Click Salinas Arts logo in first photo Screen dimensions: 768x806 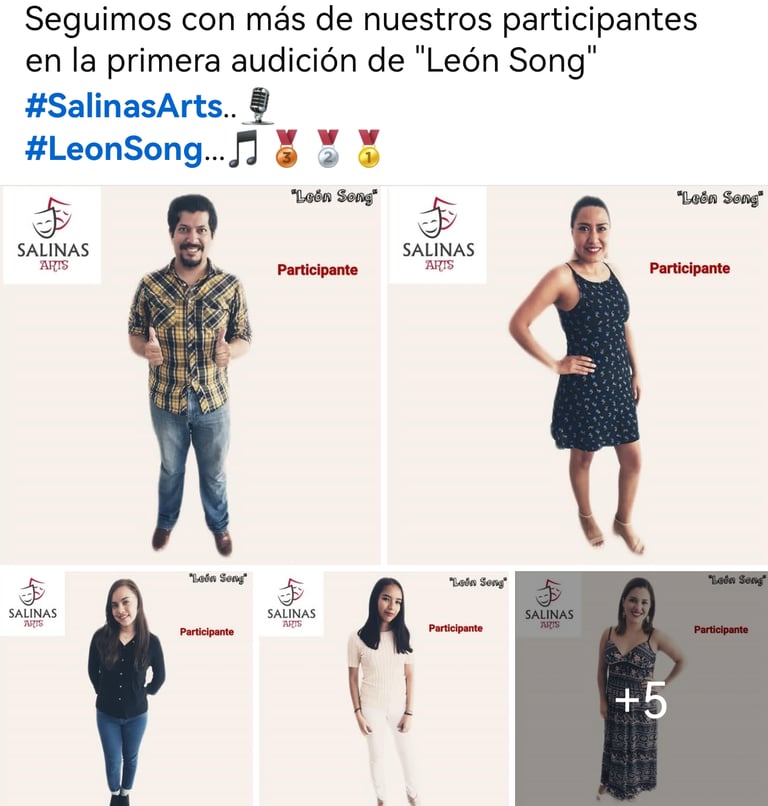(x=52, y=235)
